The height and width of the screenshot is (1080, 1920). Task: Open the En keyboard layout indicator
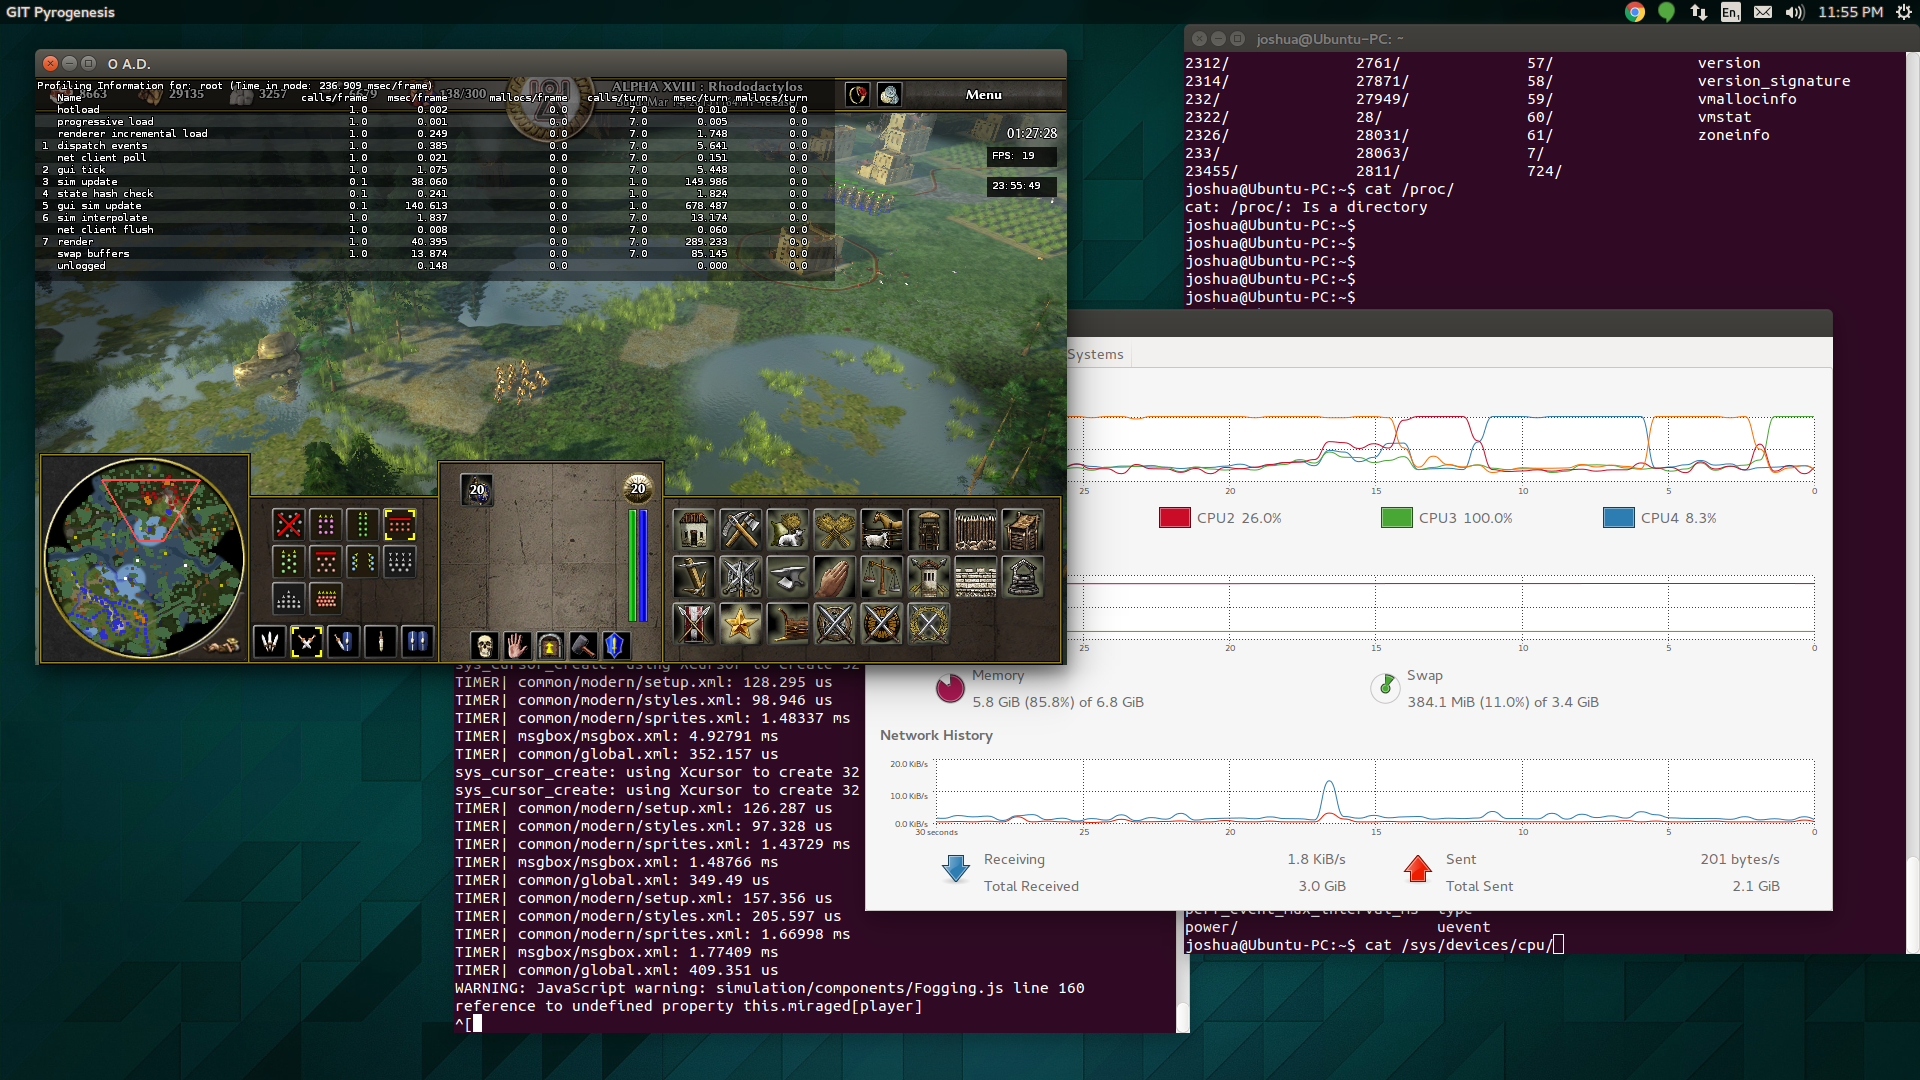click(1731, 12)
